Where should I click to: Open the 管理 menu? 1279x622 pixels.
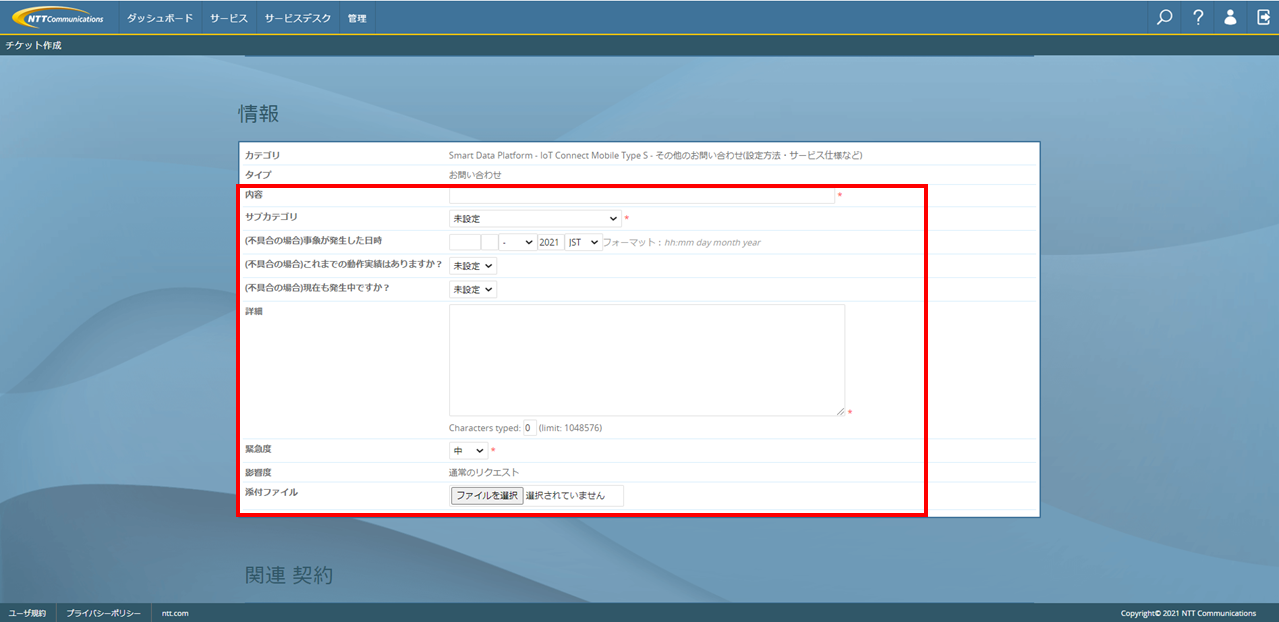[357, 18]
